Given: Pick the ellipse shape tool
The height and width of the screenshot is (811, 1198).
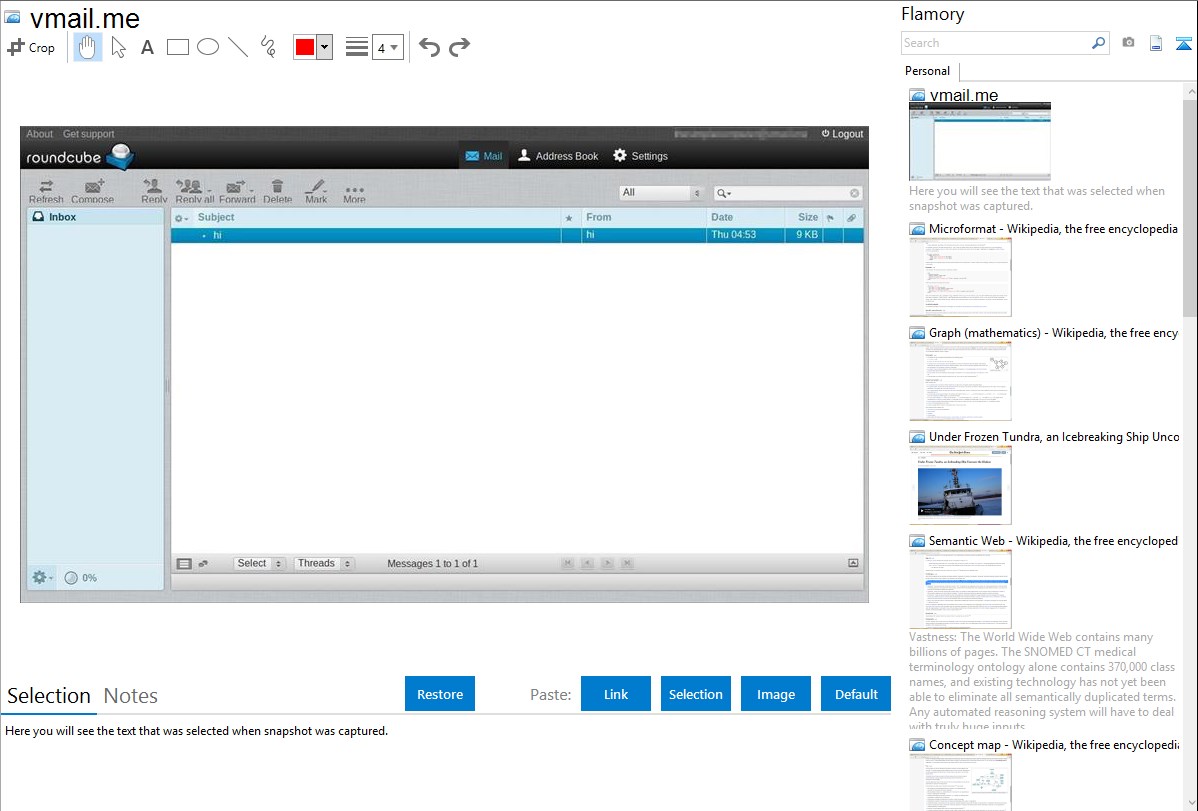Looking at the screenshot, I should coord(208,47).
